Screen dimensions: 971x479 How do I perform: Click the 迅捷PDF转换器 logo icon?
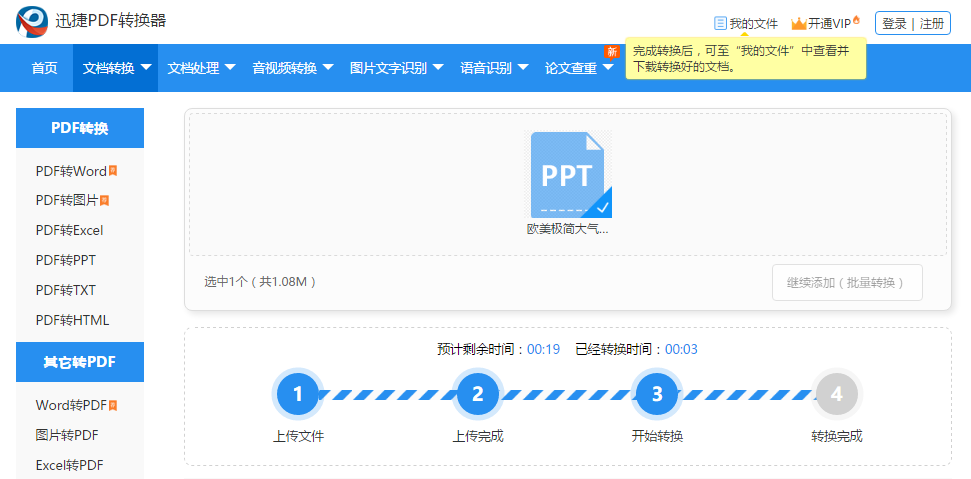coord(32,22)
